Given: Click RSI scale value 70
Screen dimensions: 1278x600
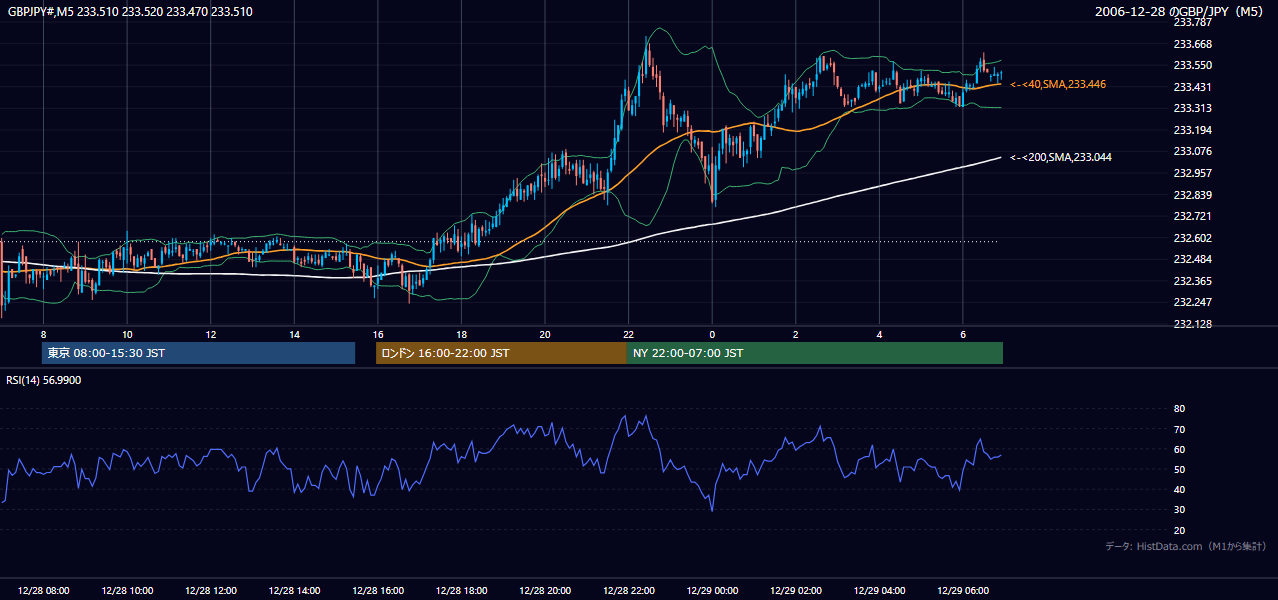Looking at the screenshot, I should click(1180, 429).
